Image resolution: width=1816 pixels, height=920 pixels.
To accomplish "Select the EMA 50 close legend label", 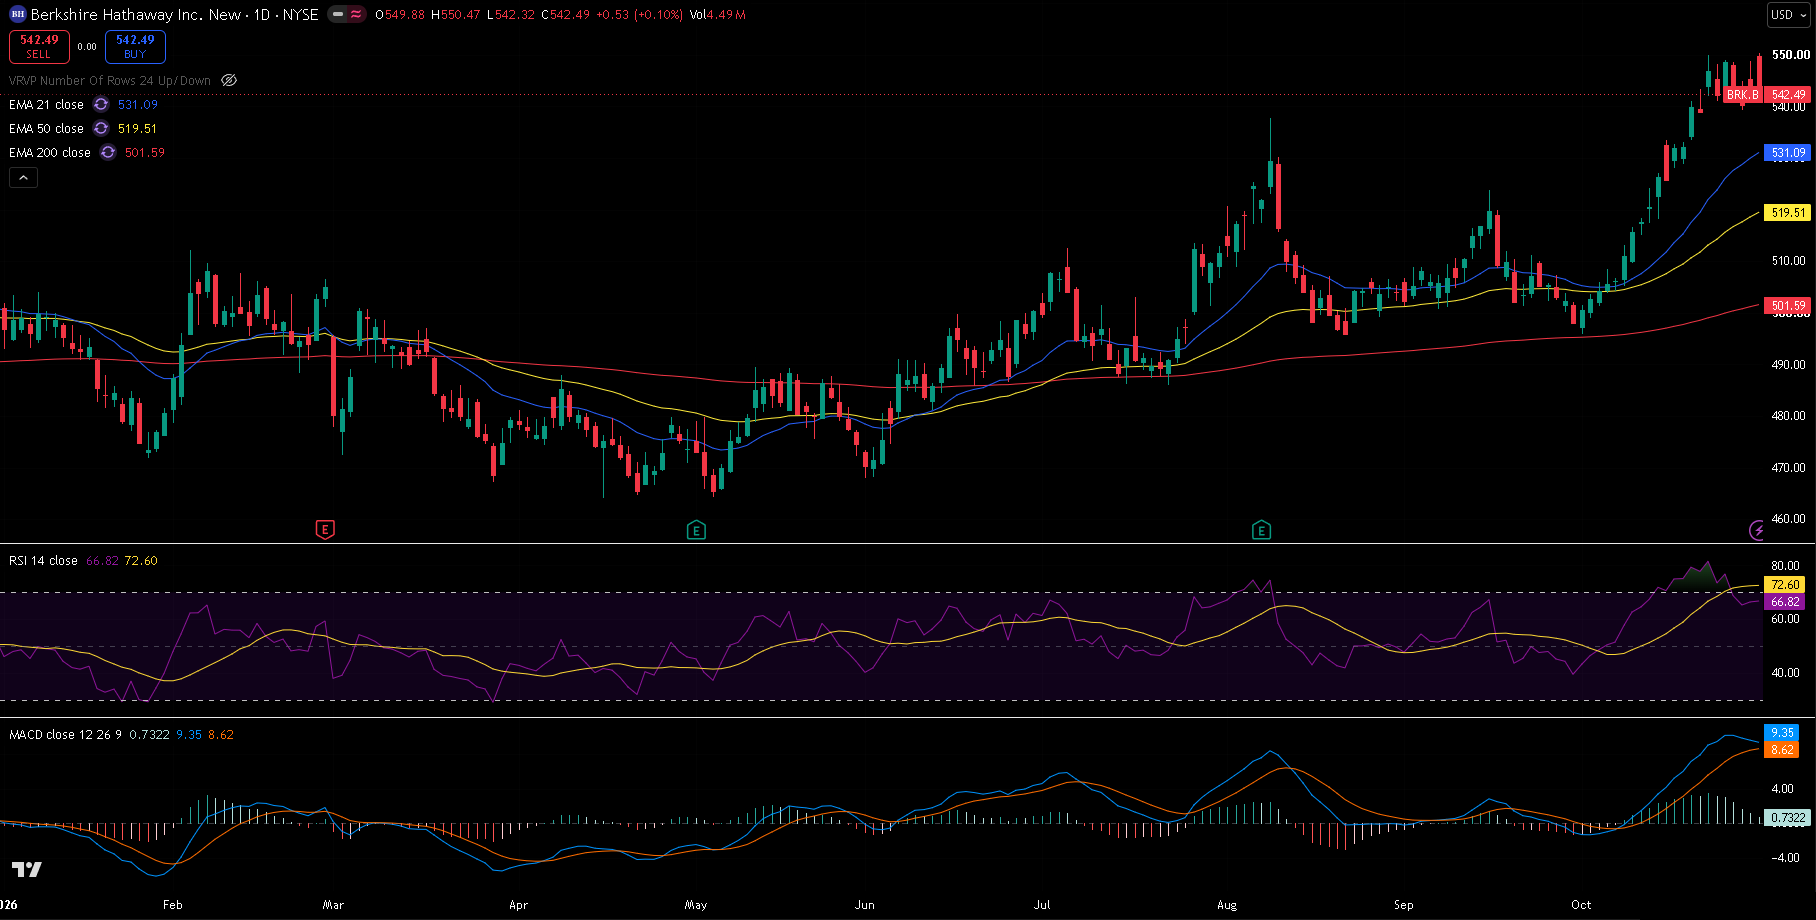I will (x=46, y=128).
